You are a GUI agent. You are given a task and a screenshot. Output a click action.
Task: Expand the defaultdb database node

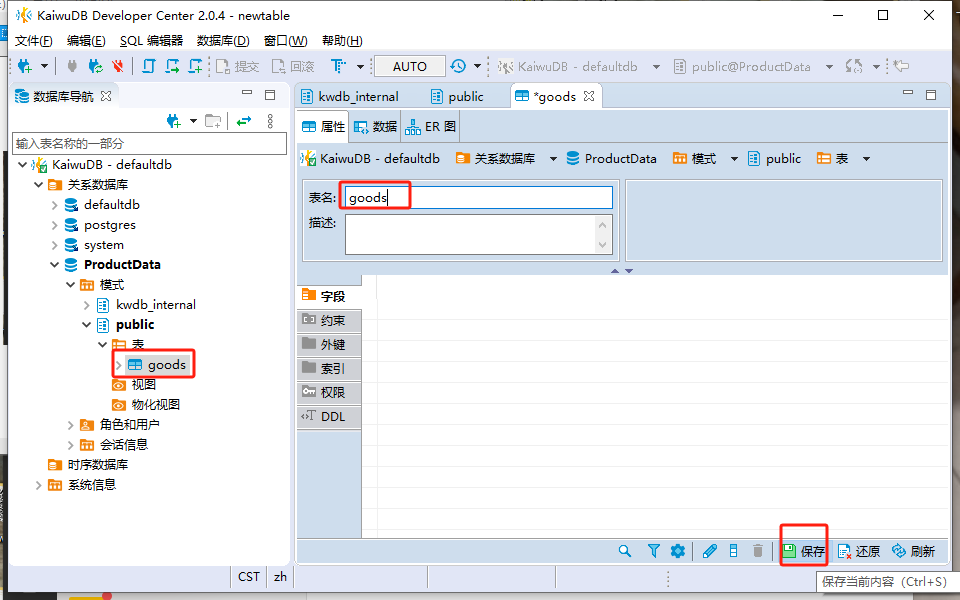pyautogui.click(x=54, y=205)
